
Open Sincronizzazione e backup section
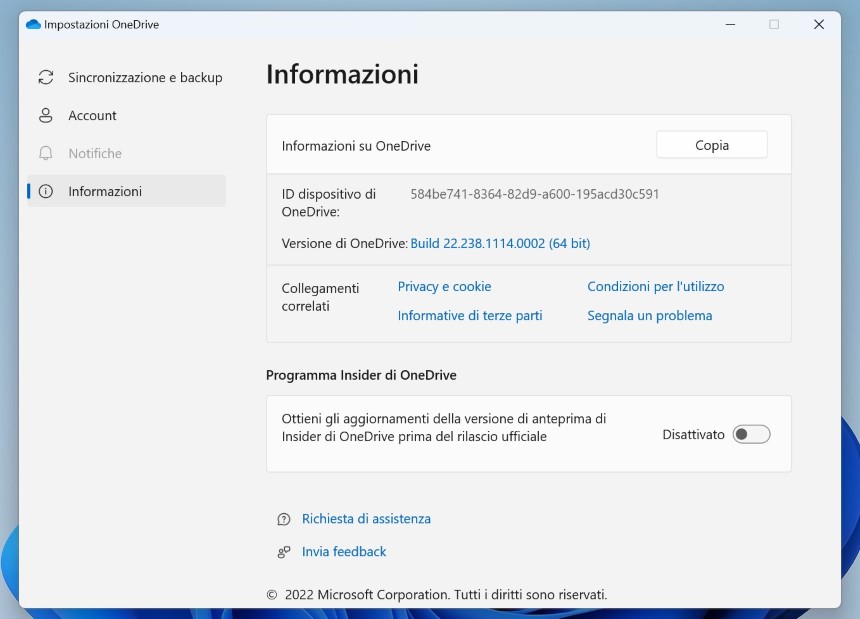point(127,77)
